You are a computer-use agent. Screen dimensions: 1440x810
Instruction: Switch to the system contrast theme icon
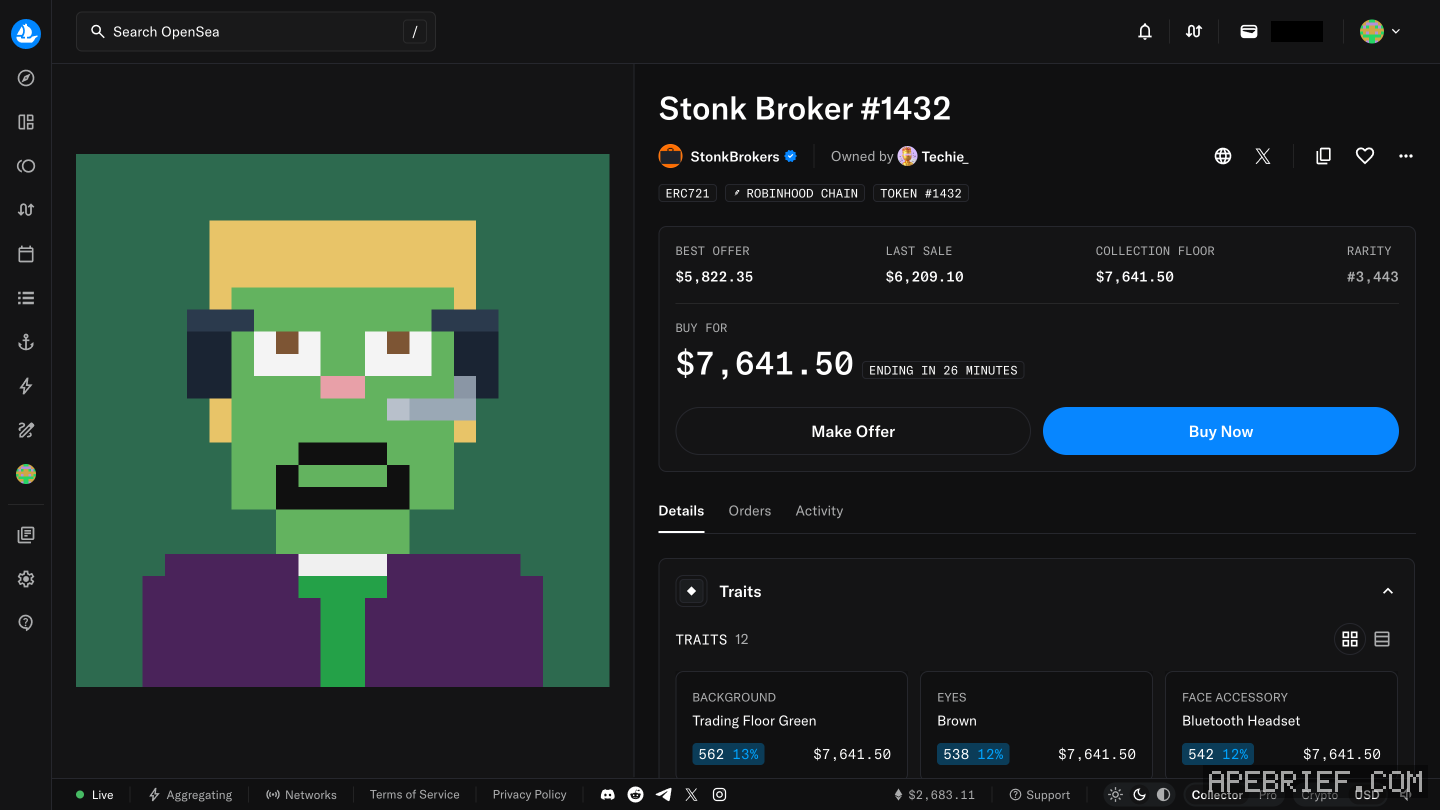point(1163,795)
